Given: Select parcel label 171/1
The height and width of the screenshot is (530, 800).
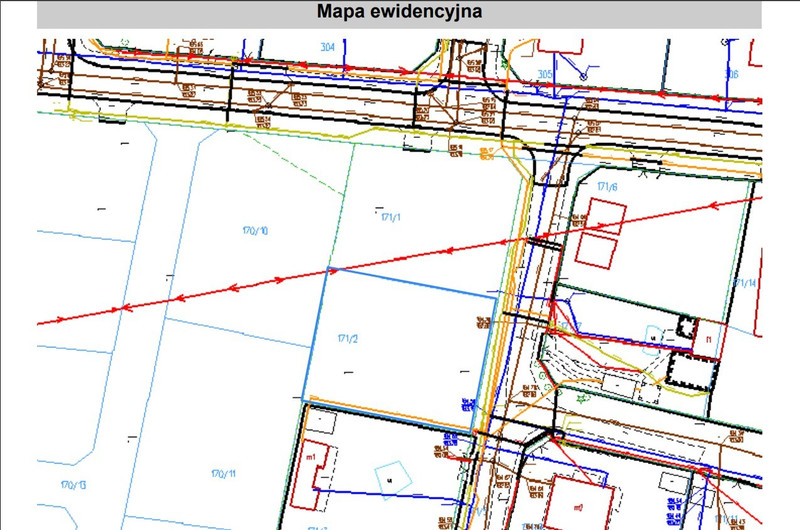Looking at the screenshot, I should 391,217.
